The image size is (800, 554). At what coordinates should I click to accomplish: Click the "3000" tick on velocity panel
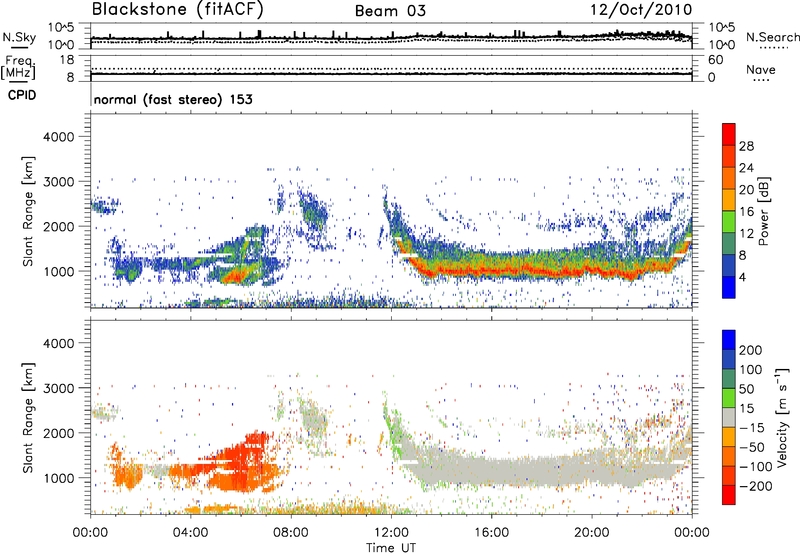coord(58,388)
